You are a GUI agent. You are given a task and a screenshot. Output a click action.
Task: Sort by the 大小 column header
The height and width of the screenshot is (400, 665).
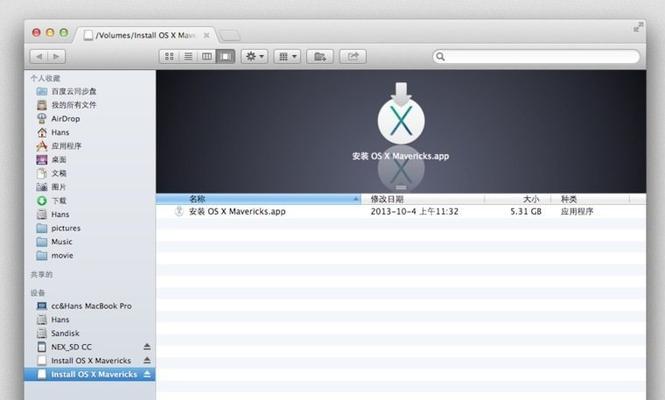pos(517,199)
